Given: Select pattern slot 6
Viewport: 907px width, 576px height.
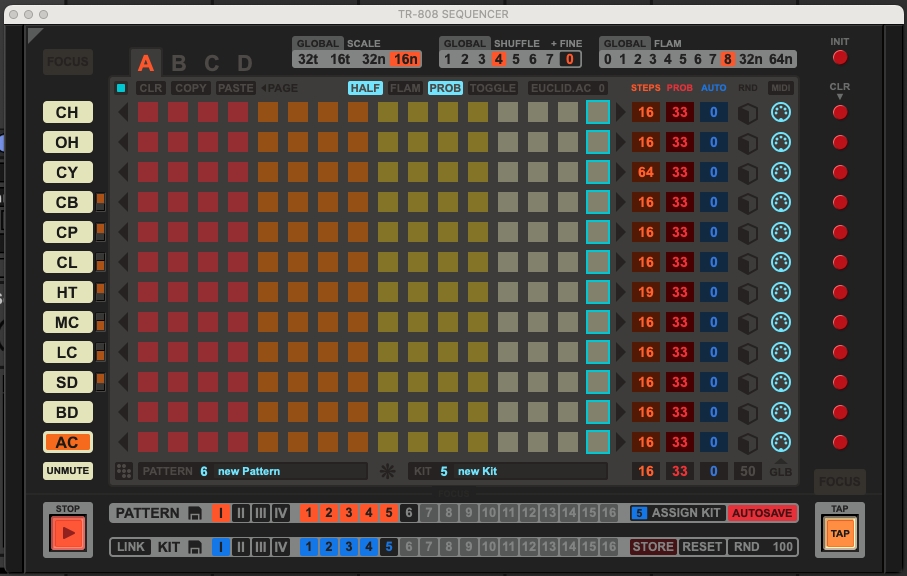Looking at the screenshot, I should [409, 513].
